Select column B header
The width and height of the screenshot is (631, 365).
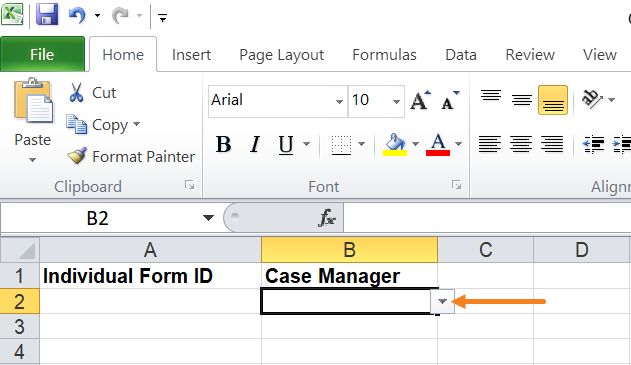point(349,250)
